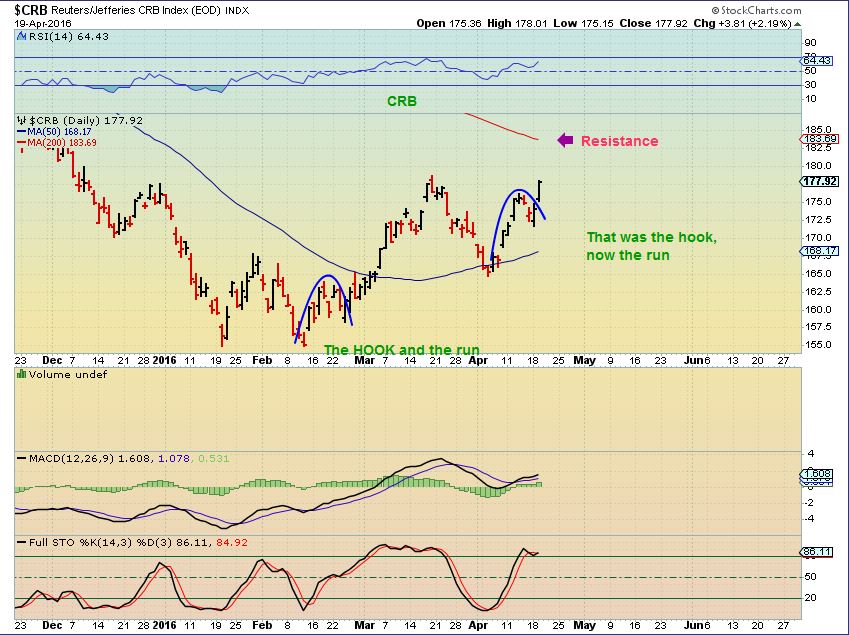Click the red 84.92 stochastic %D value
The image size is (849, 635).
click(x=232, y=542)
